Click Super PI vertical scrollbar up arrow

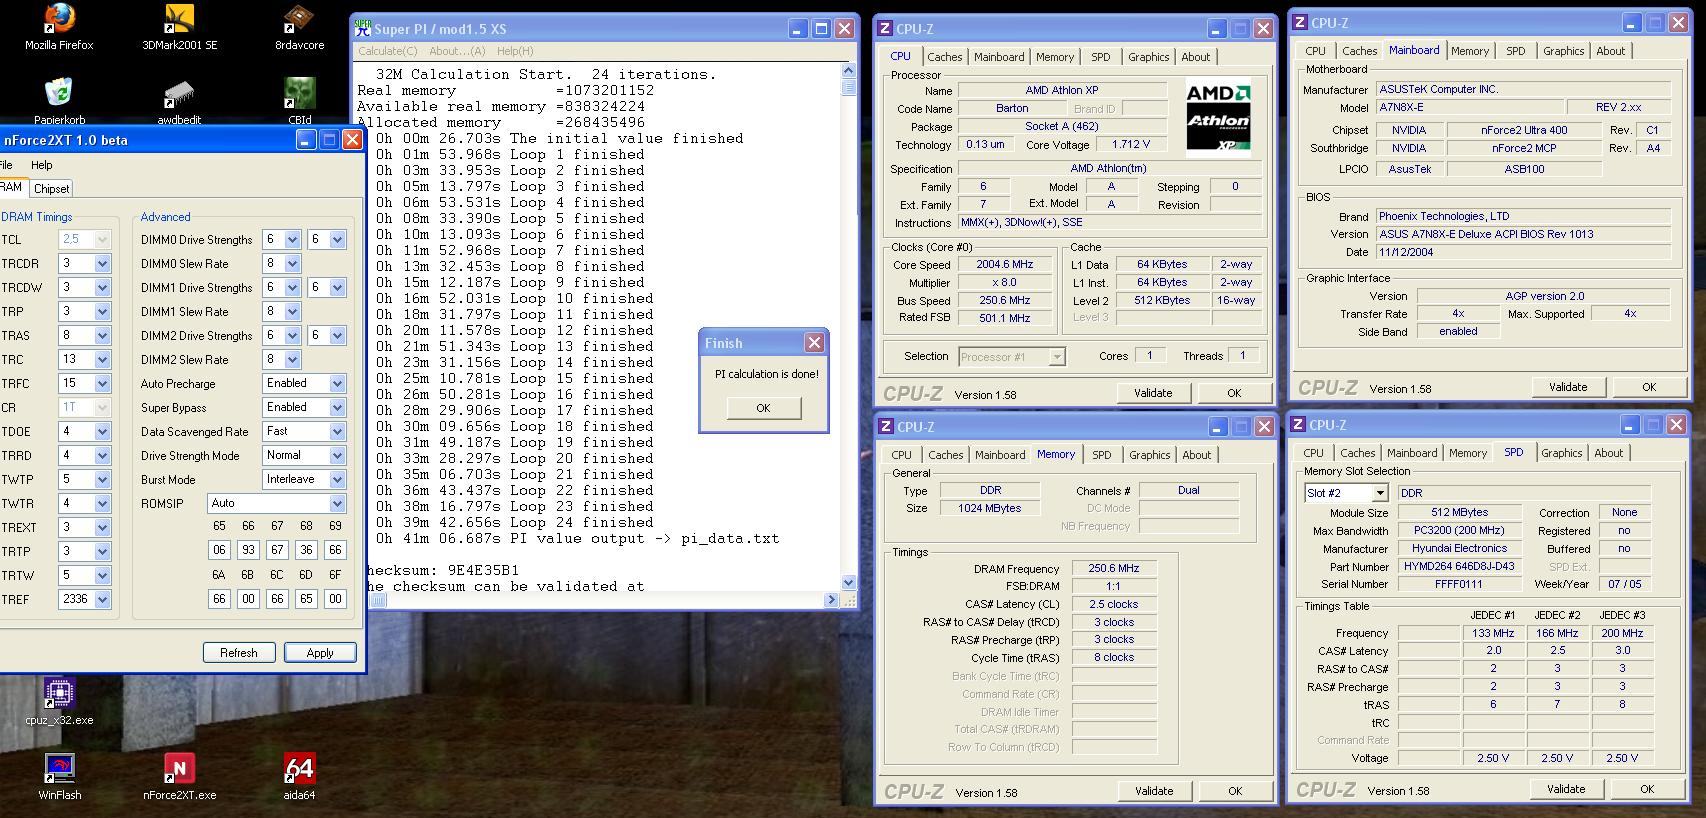(x=849, y=70)
